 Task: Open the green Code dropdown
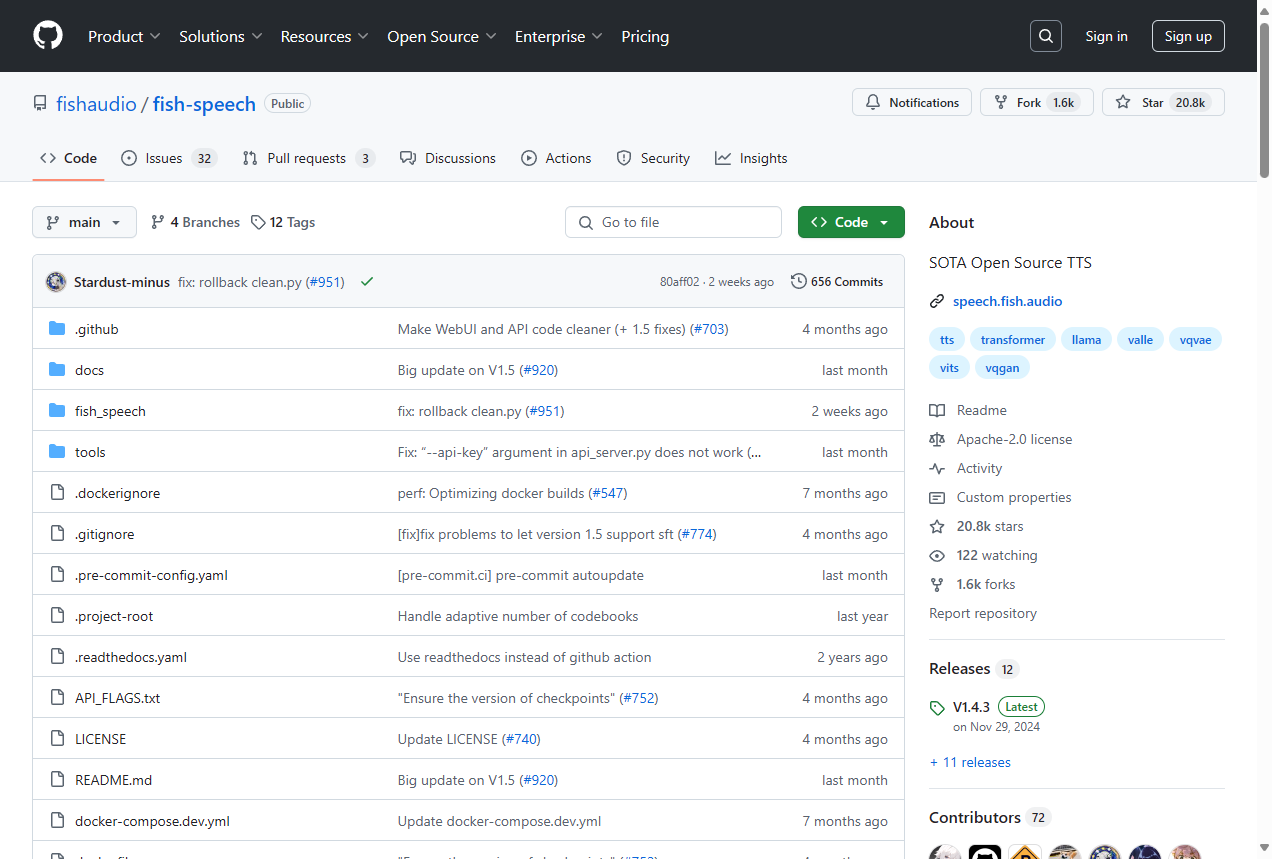tap(850, 222)
